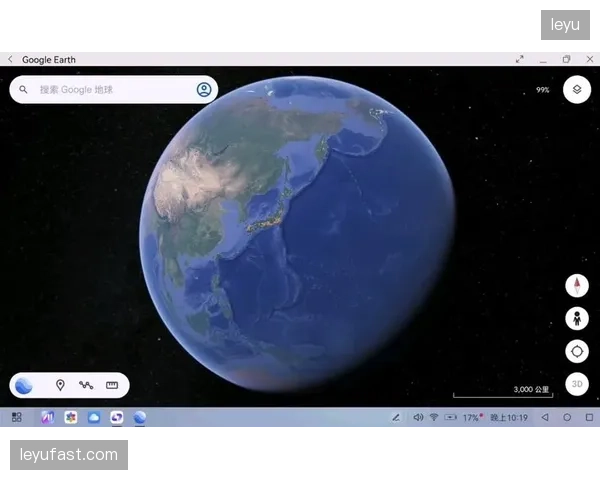600x480 pixels.
Task: Adjust volume via the speaker icon
Action: tap(418, 417)
